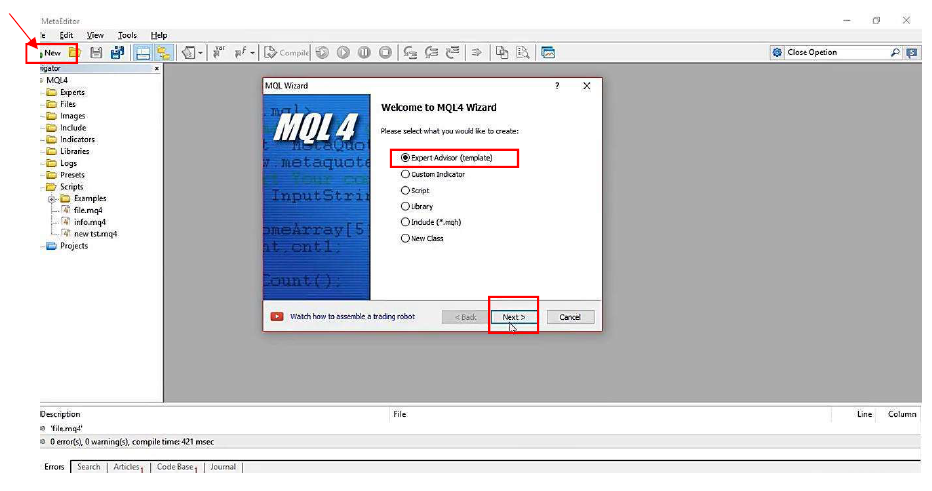Select the Images folder in Navigator
This screenshot has width=932, height=491.
coord(73,116)
